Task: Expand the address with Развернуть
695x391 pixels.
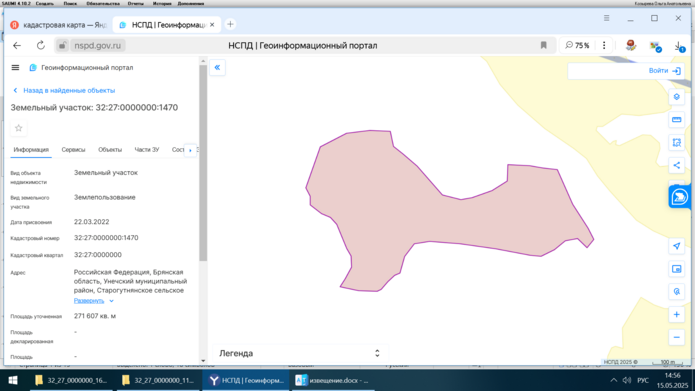Action: click(94, 301)
